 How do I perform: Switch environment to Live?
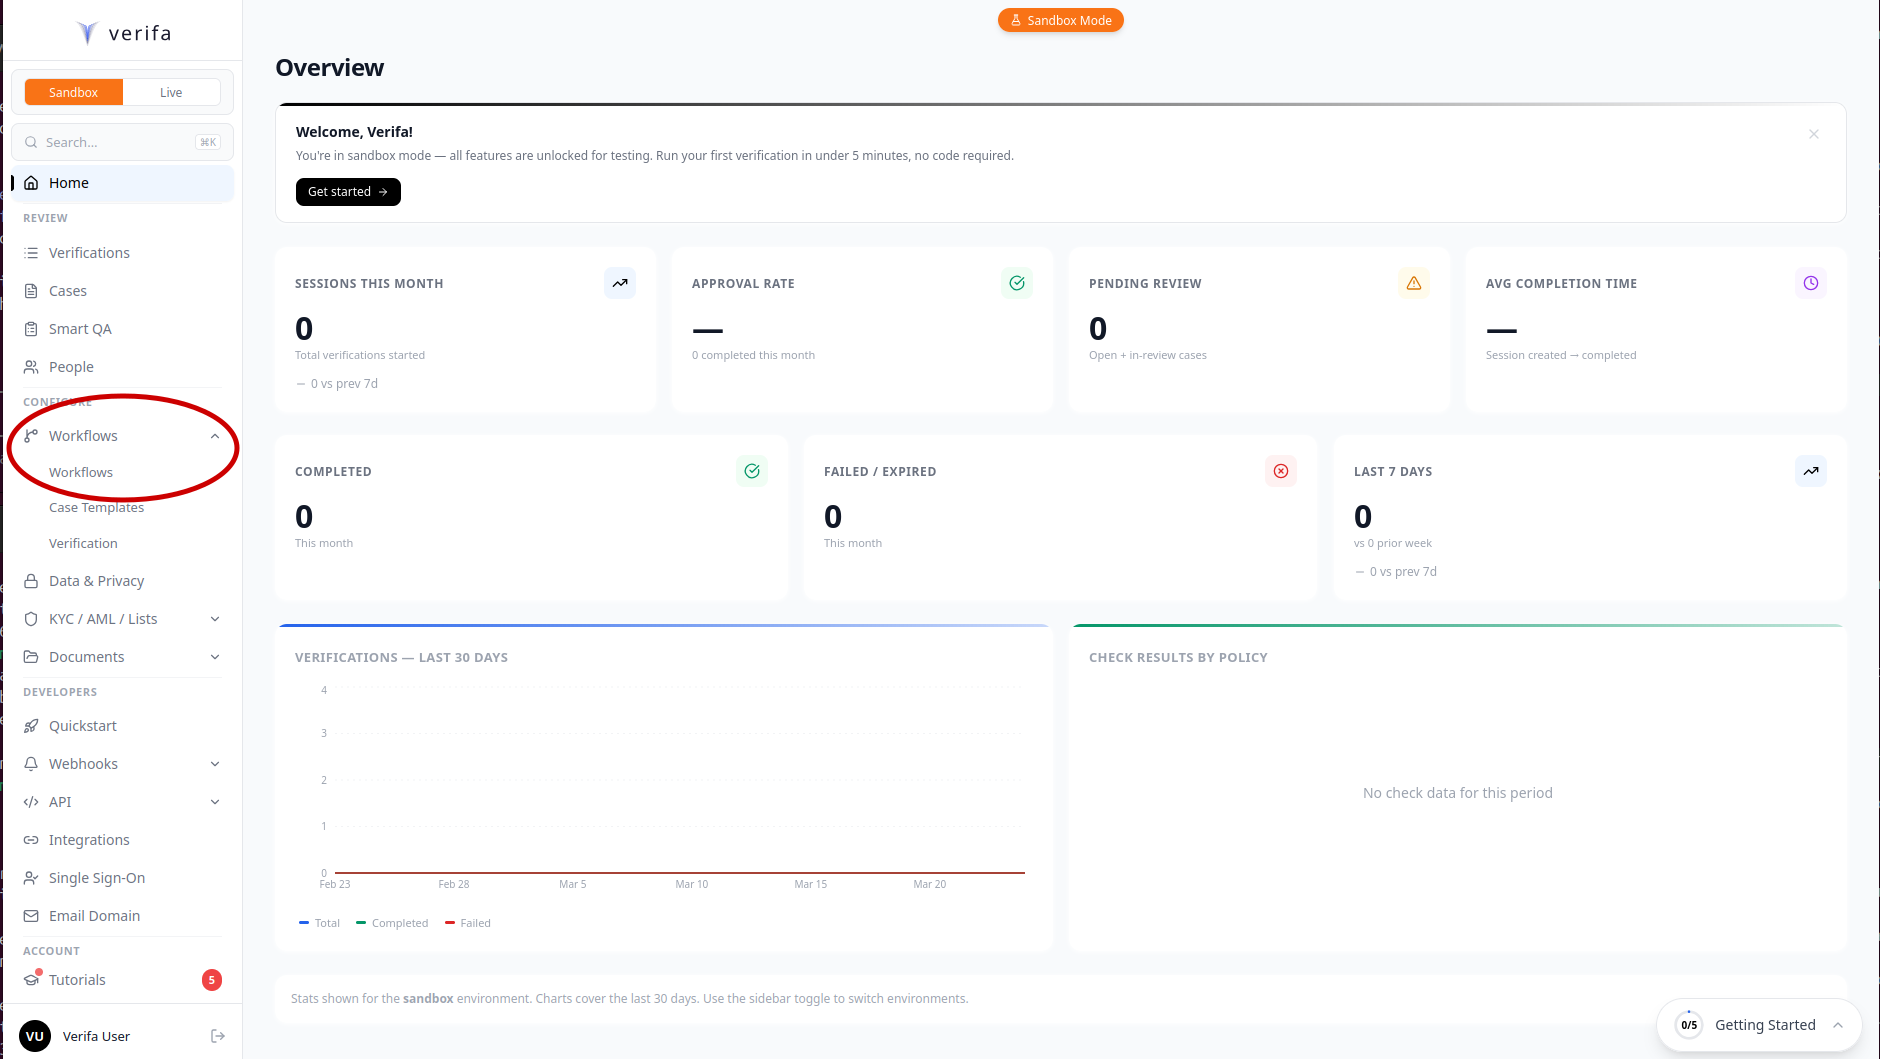pyautogui.click(x=171, y=91)
